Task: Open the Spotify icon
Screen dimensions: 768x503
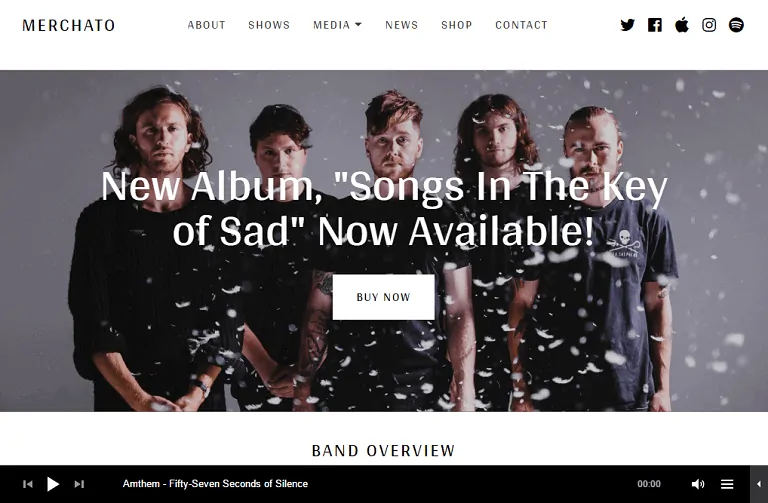Action: (736, 25)
